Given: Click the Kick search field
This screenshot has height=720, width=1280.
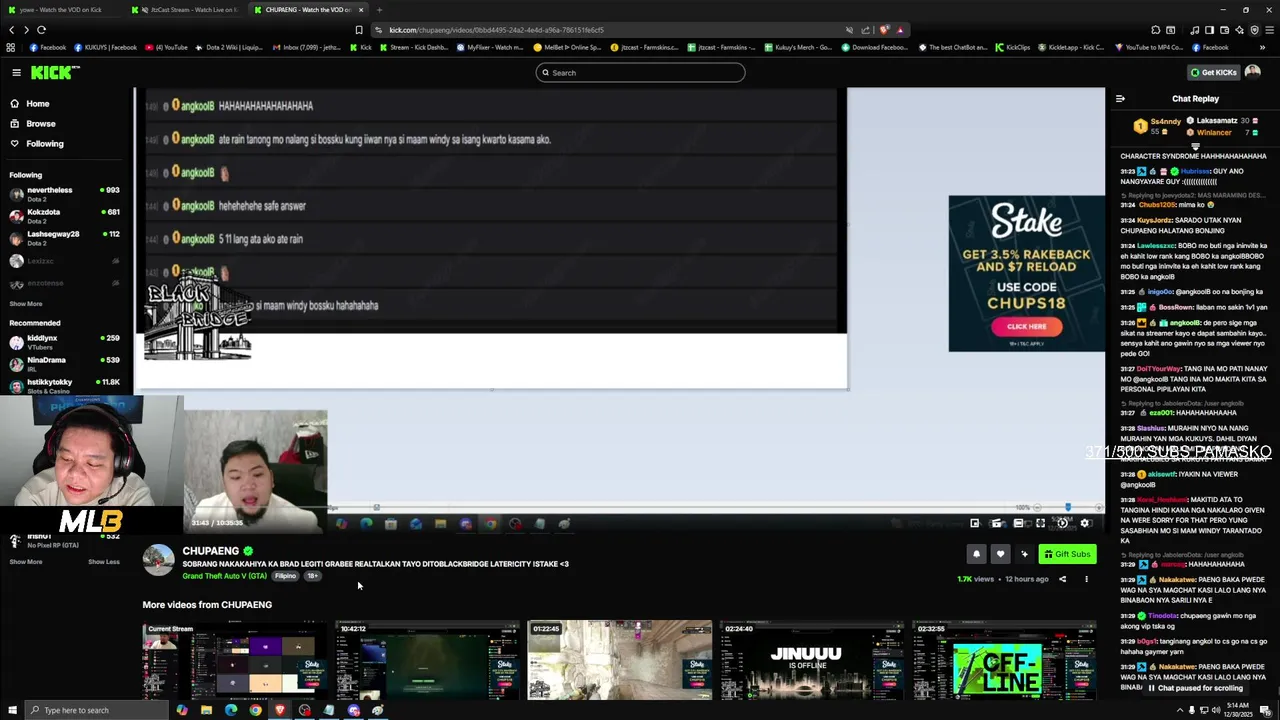Looking at the screenshot, I should coord(640,72).
